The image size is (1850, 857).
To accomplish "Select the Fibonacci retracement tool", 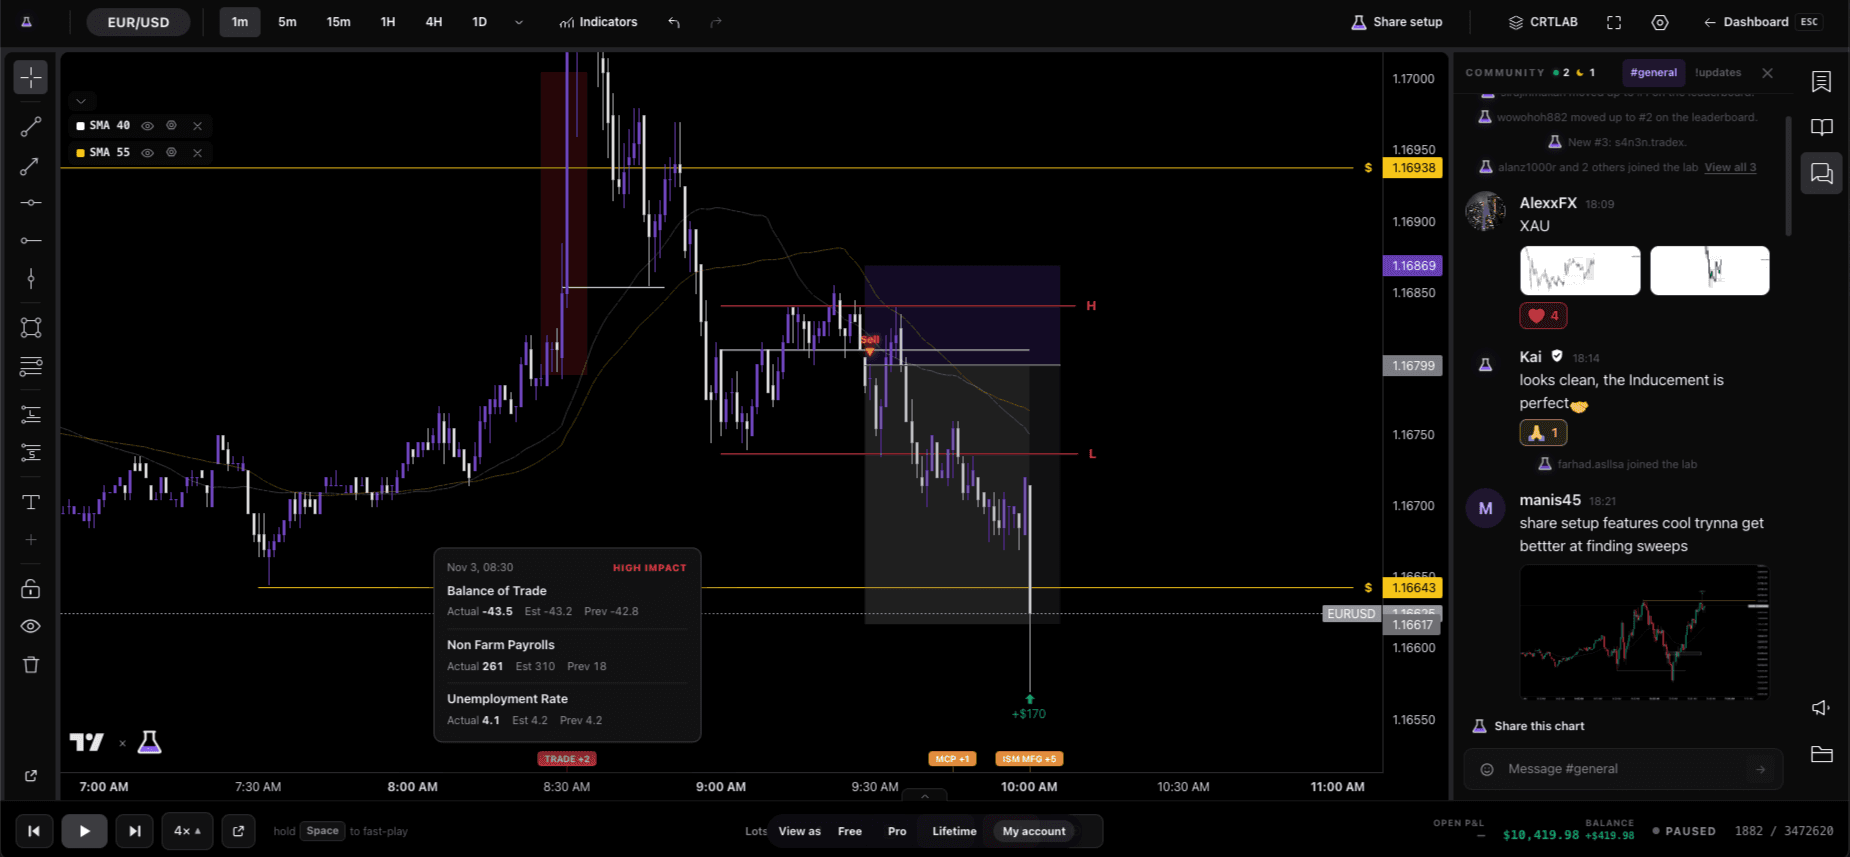I will [x=31, y=366].
